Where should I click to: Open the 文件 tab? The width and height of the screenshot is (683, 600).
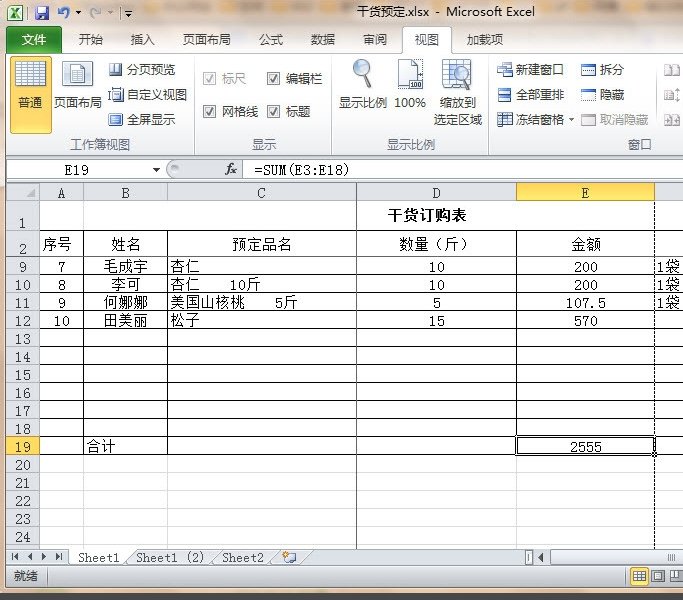pyautogui.click(x=34, y=40)
